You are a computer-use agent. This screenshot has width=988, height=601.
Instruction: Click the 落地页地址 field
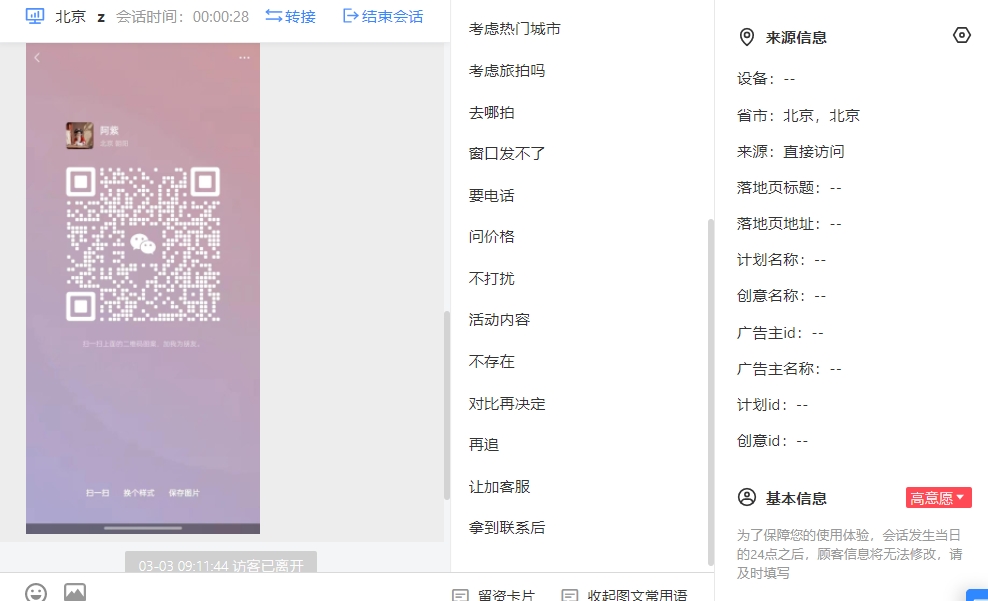point(789,224)
